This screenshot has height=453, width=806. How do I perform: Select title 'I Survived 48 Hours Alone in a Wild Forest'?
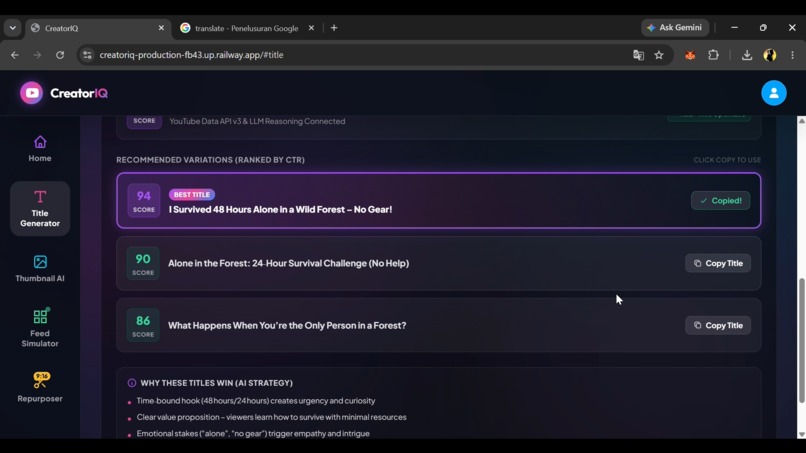point(280,209)
